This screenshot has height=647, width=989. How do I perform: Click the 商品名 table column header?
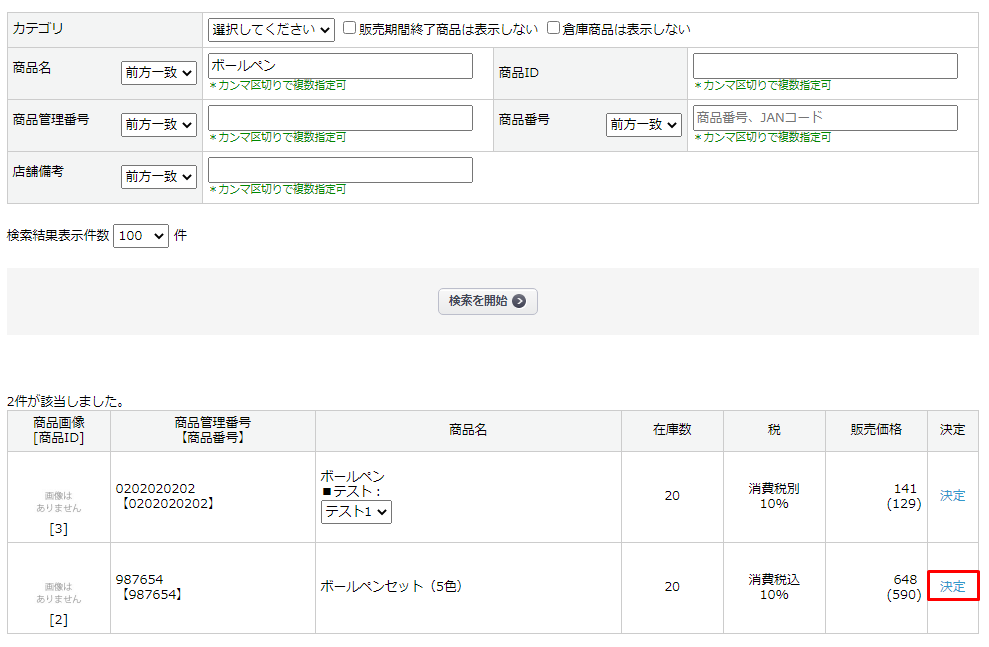(x=468, y=431)
